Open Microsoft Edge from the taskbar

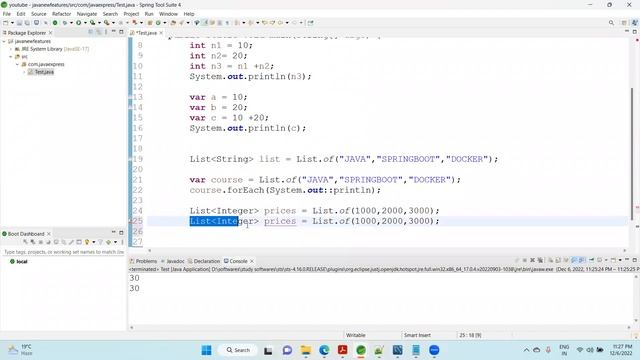(x=324, y=350)
